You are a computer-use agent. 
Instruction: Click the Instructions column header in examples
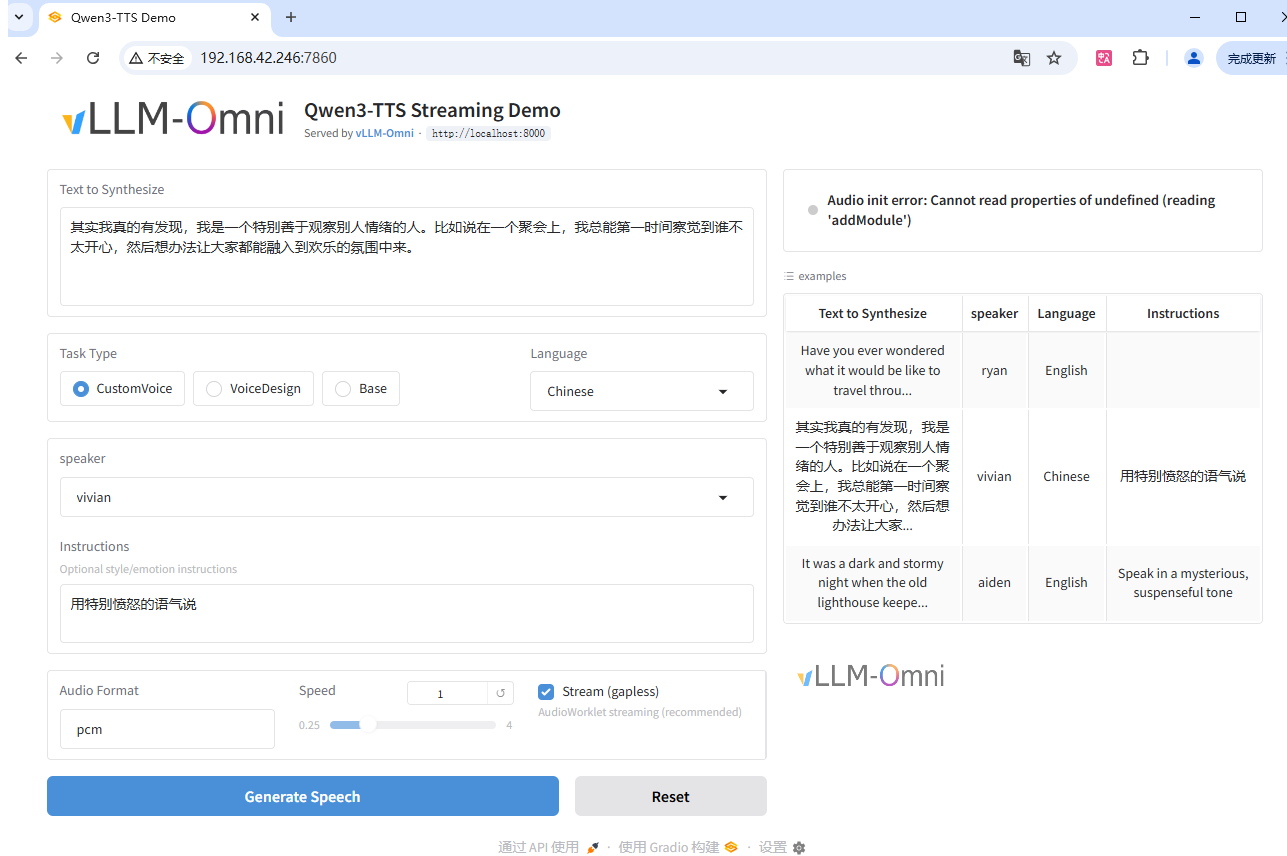pos(1183,313)
